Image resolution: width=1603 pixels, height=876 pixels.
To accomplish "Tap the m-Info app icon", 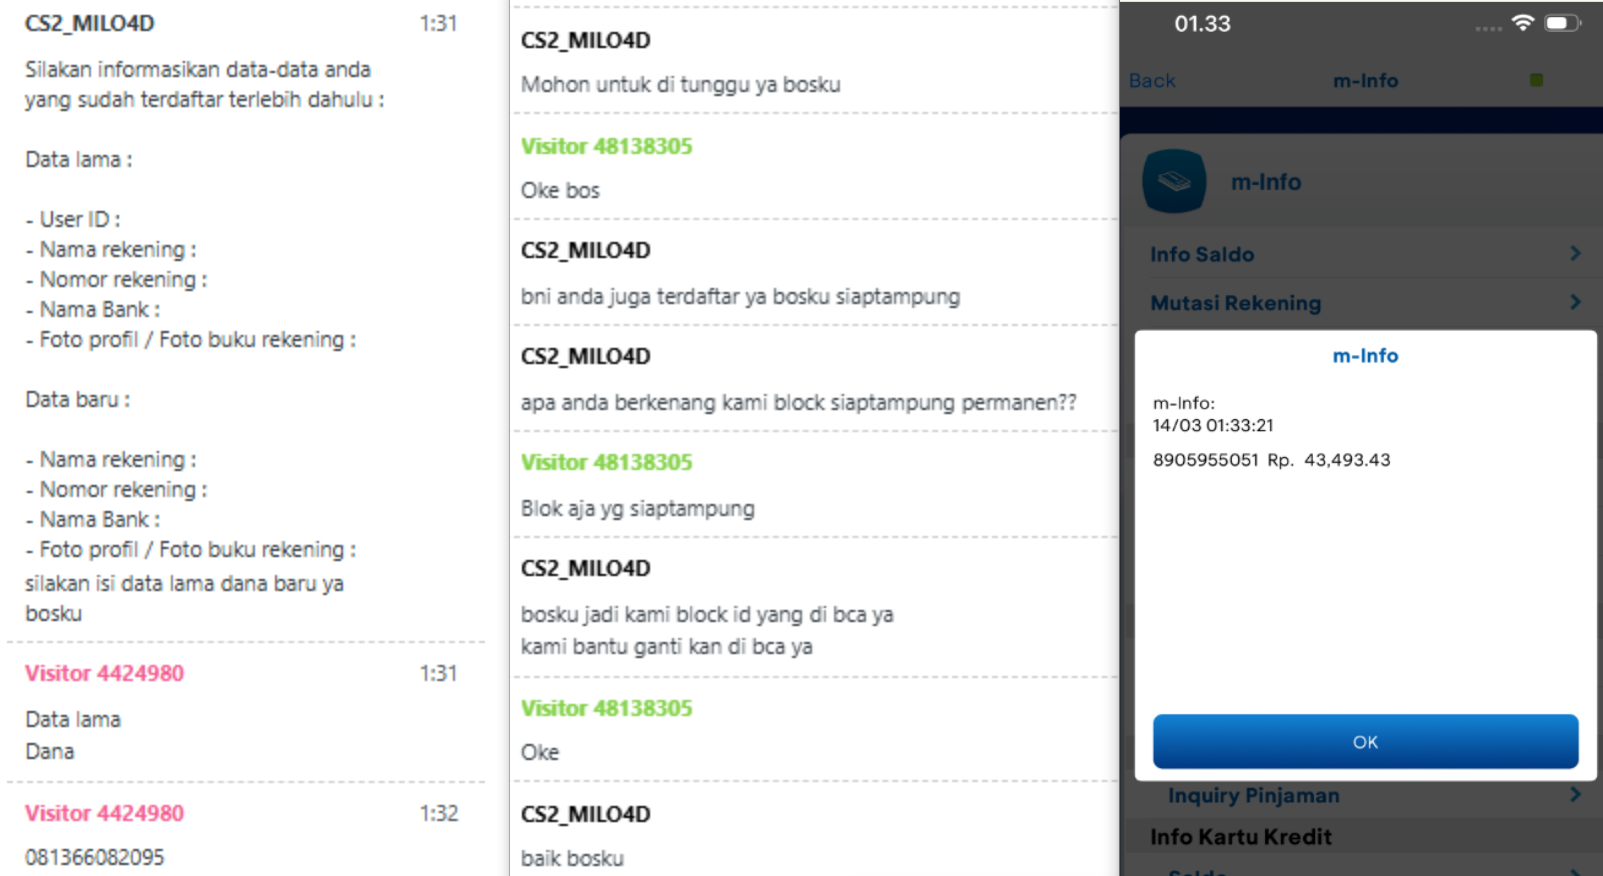I will click(x=1174, y=181).
